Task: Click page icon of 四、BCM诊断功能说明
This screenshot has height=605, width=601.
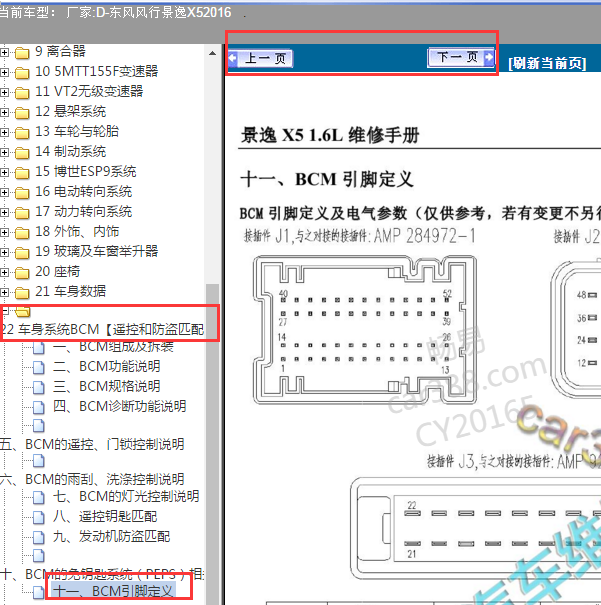Action: tap(39, 407)
